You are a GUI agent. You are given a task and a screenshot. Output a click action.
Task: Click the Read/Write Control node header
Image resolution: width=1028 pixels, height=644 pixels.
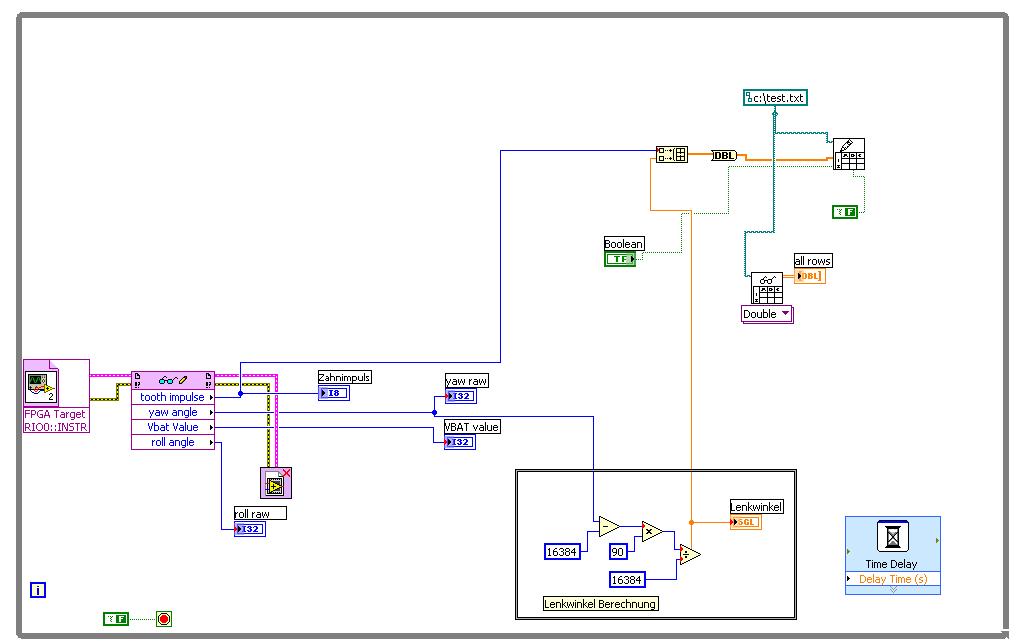pyautogui.click(x=173, y=380)
